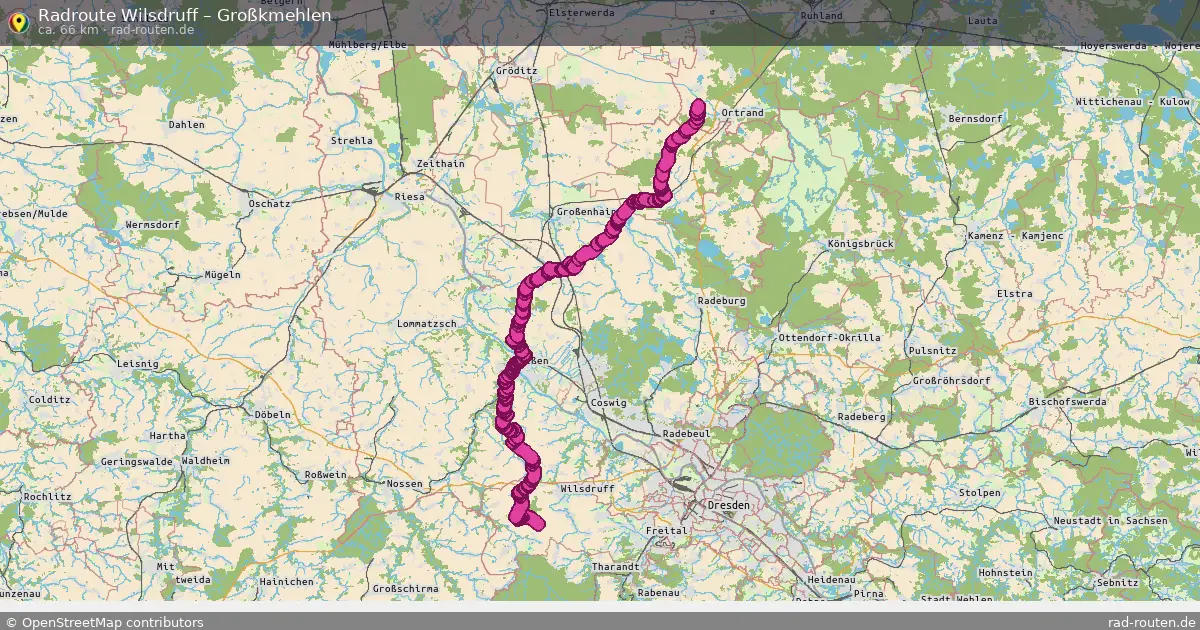Click the Kamenz - Kamjenc label

coord(1015,235)
